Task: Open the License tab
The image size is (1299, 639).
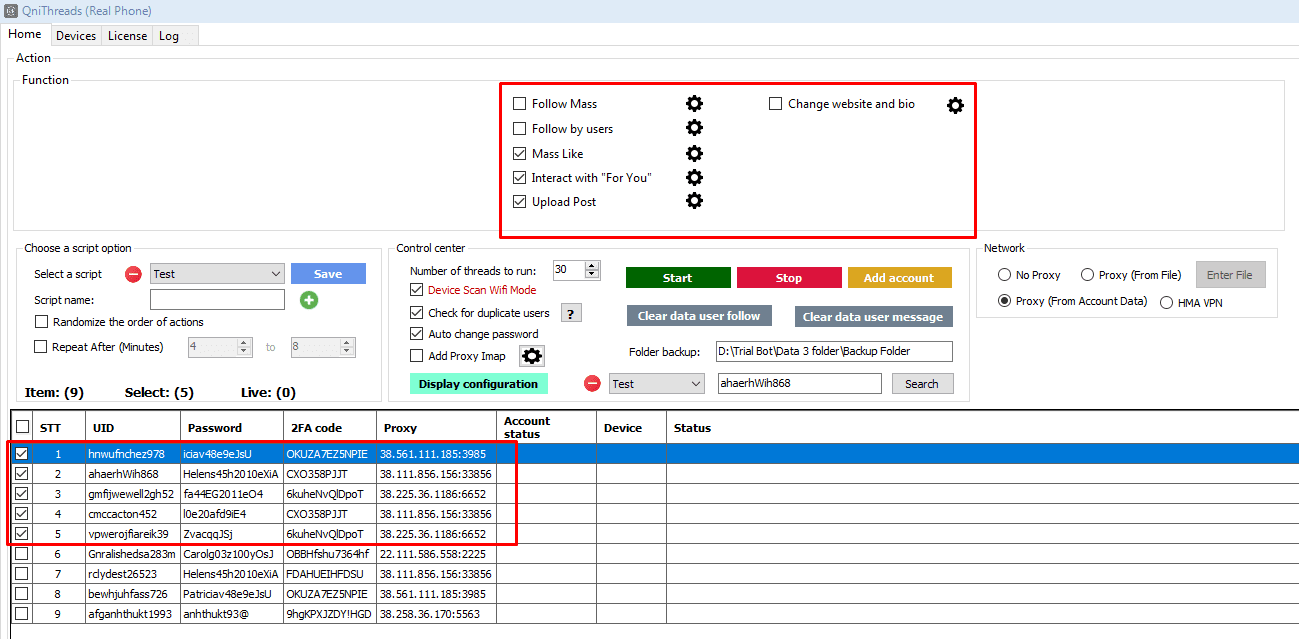Action: pos(127,36)
